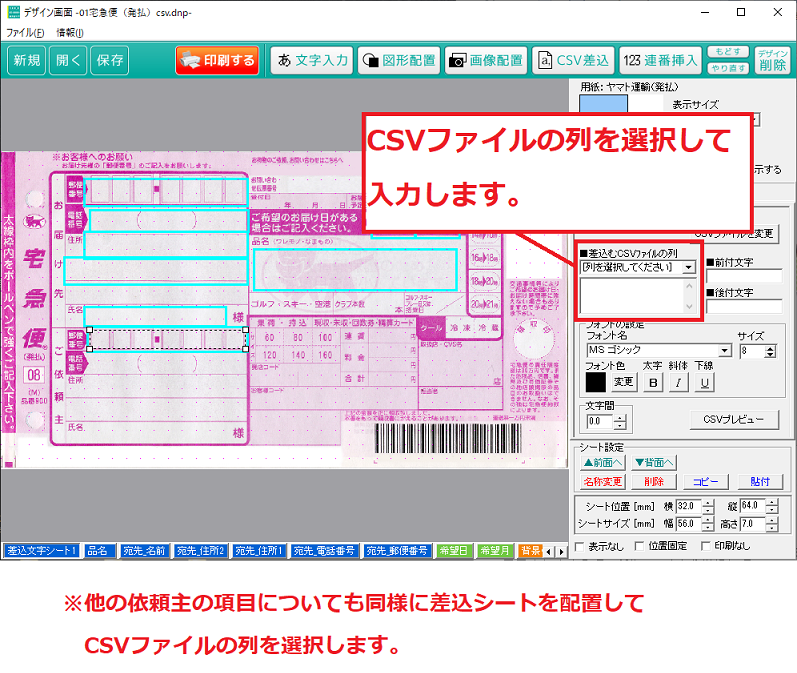The image size is (797, 673).
Task: Increase 高さ height with up stepper
Action: [x=772, y=521]
